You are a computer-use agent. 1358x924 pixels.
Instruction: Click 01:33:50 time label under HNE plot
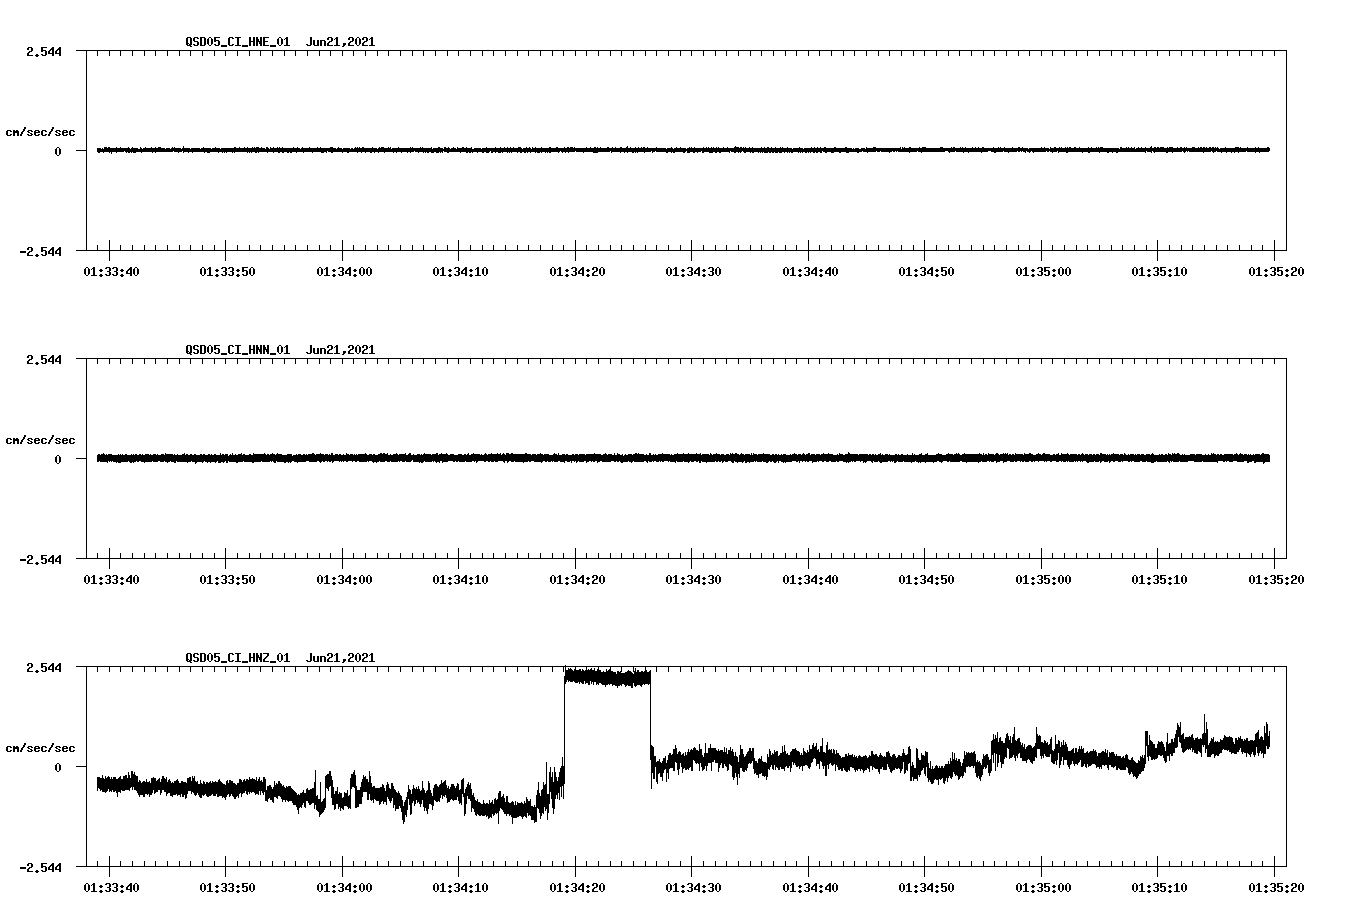coord(227,271)
